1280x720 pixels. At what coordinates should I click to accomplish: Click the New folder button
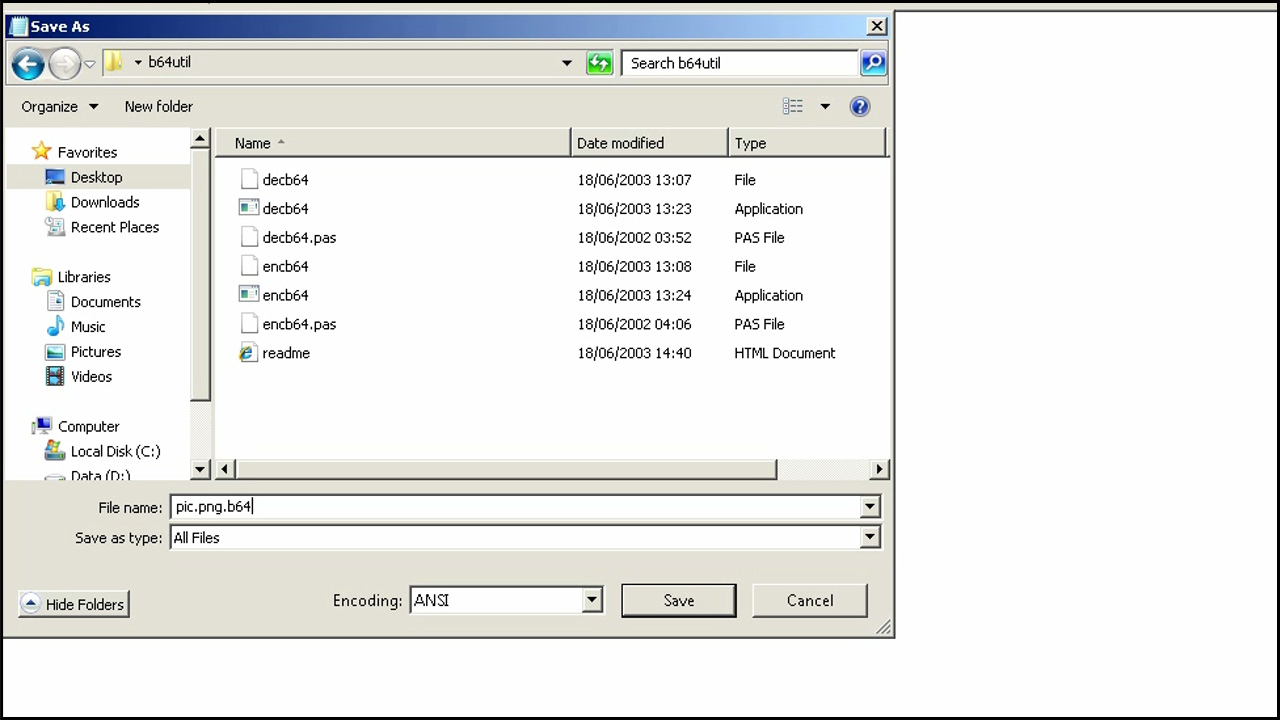[159, 106]
